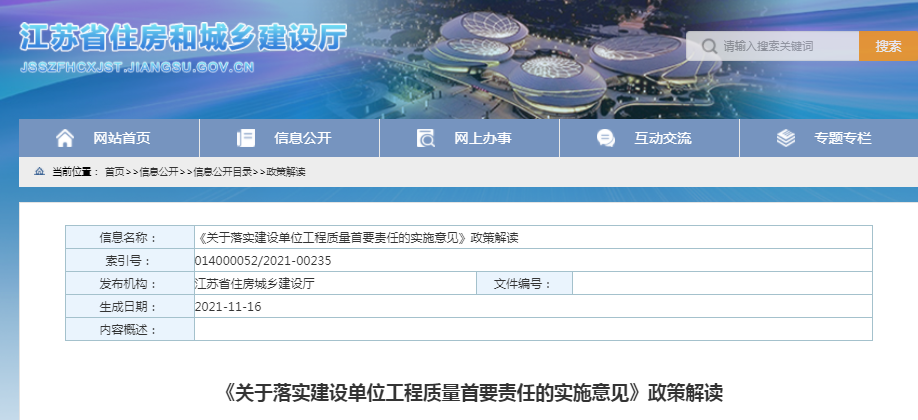Follow the 首页 breadcrumb link

point(115,172)
